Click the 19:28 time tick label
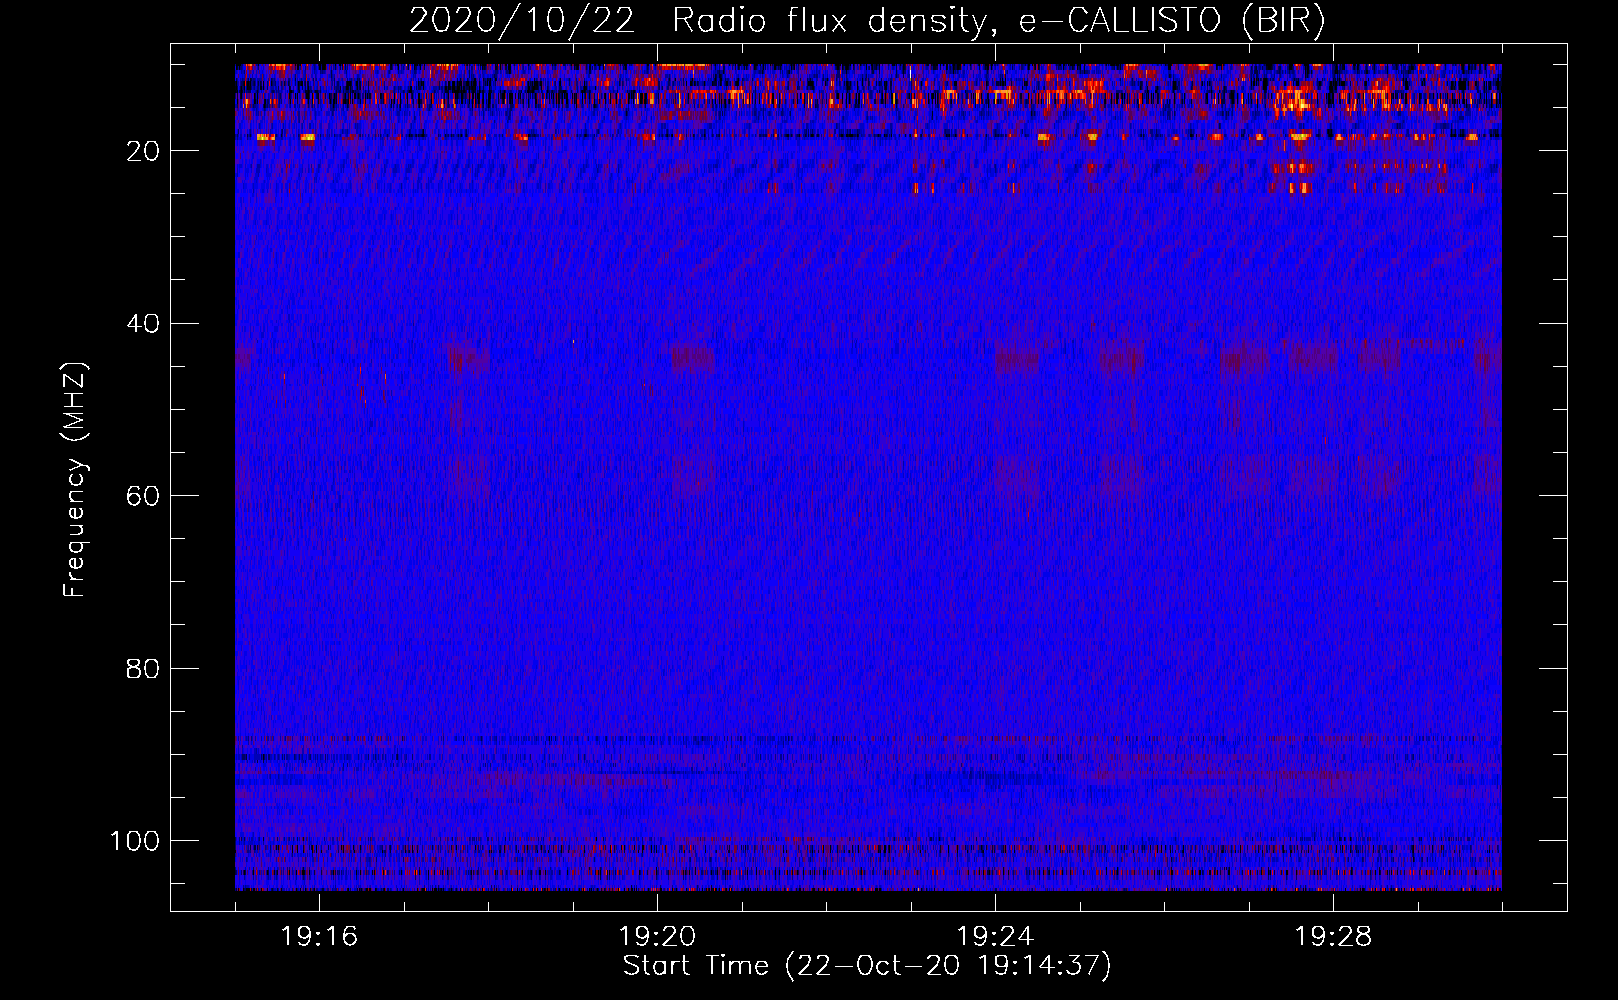This screenshot has height=1000, width=1618. 1333,937
